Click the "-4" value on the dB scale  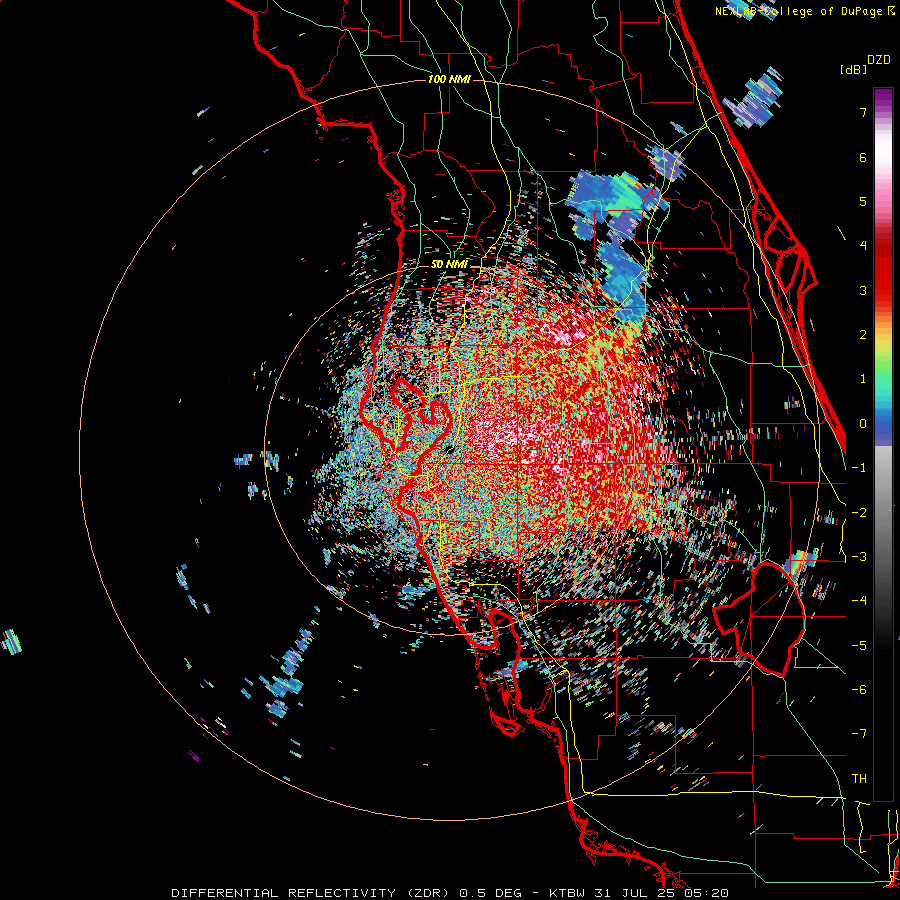[859, 601]
